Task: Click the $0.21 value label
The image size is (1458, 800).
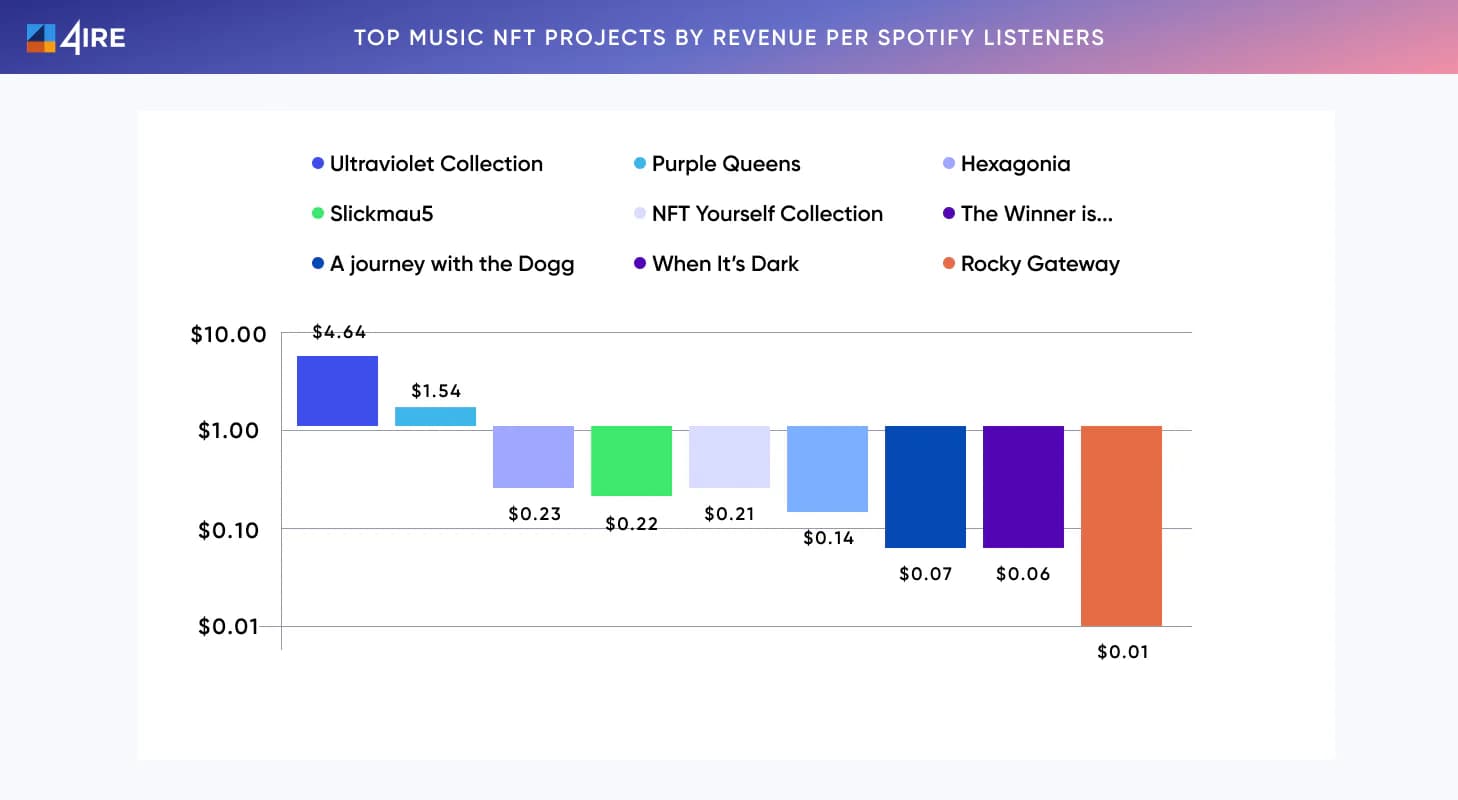Action: pyautogui.click(x=730, y=514)
